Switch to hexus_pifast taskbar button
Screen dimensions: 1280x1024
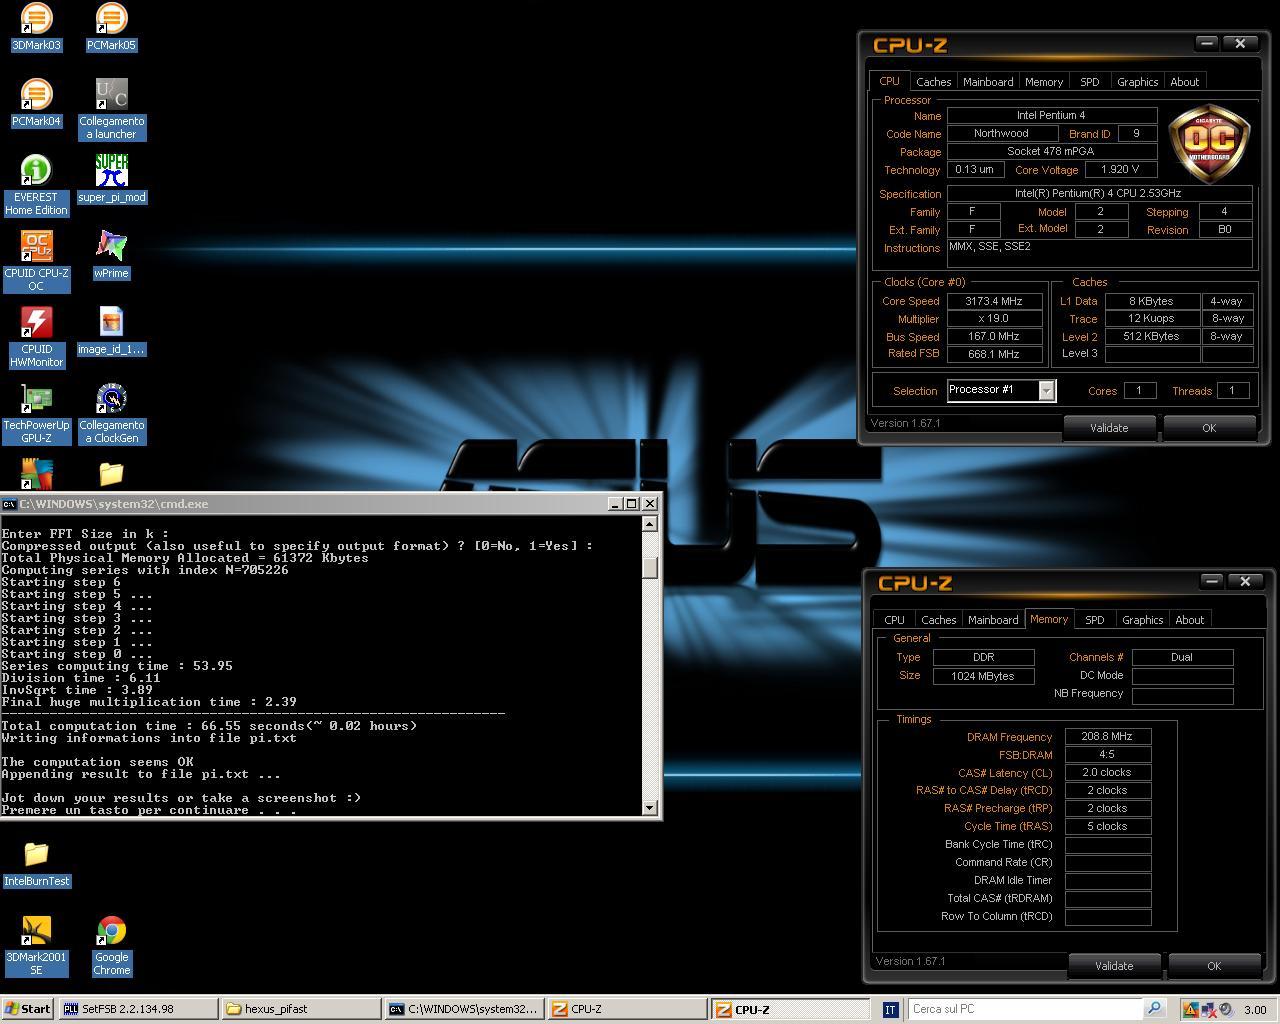coord(301,1009)
